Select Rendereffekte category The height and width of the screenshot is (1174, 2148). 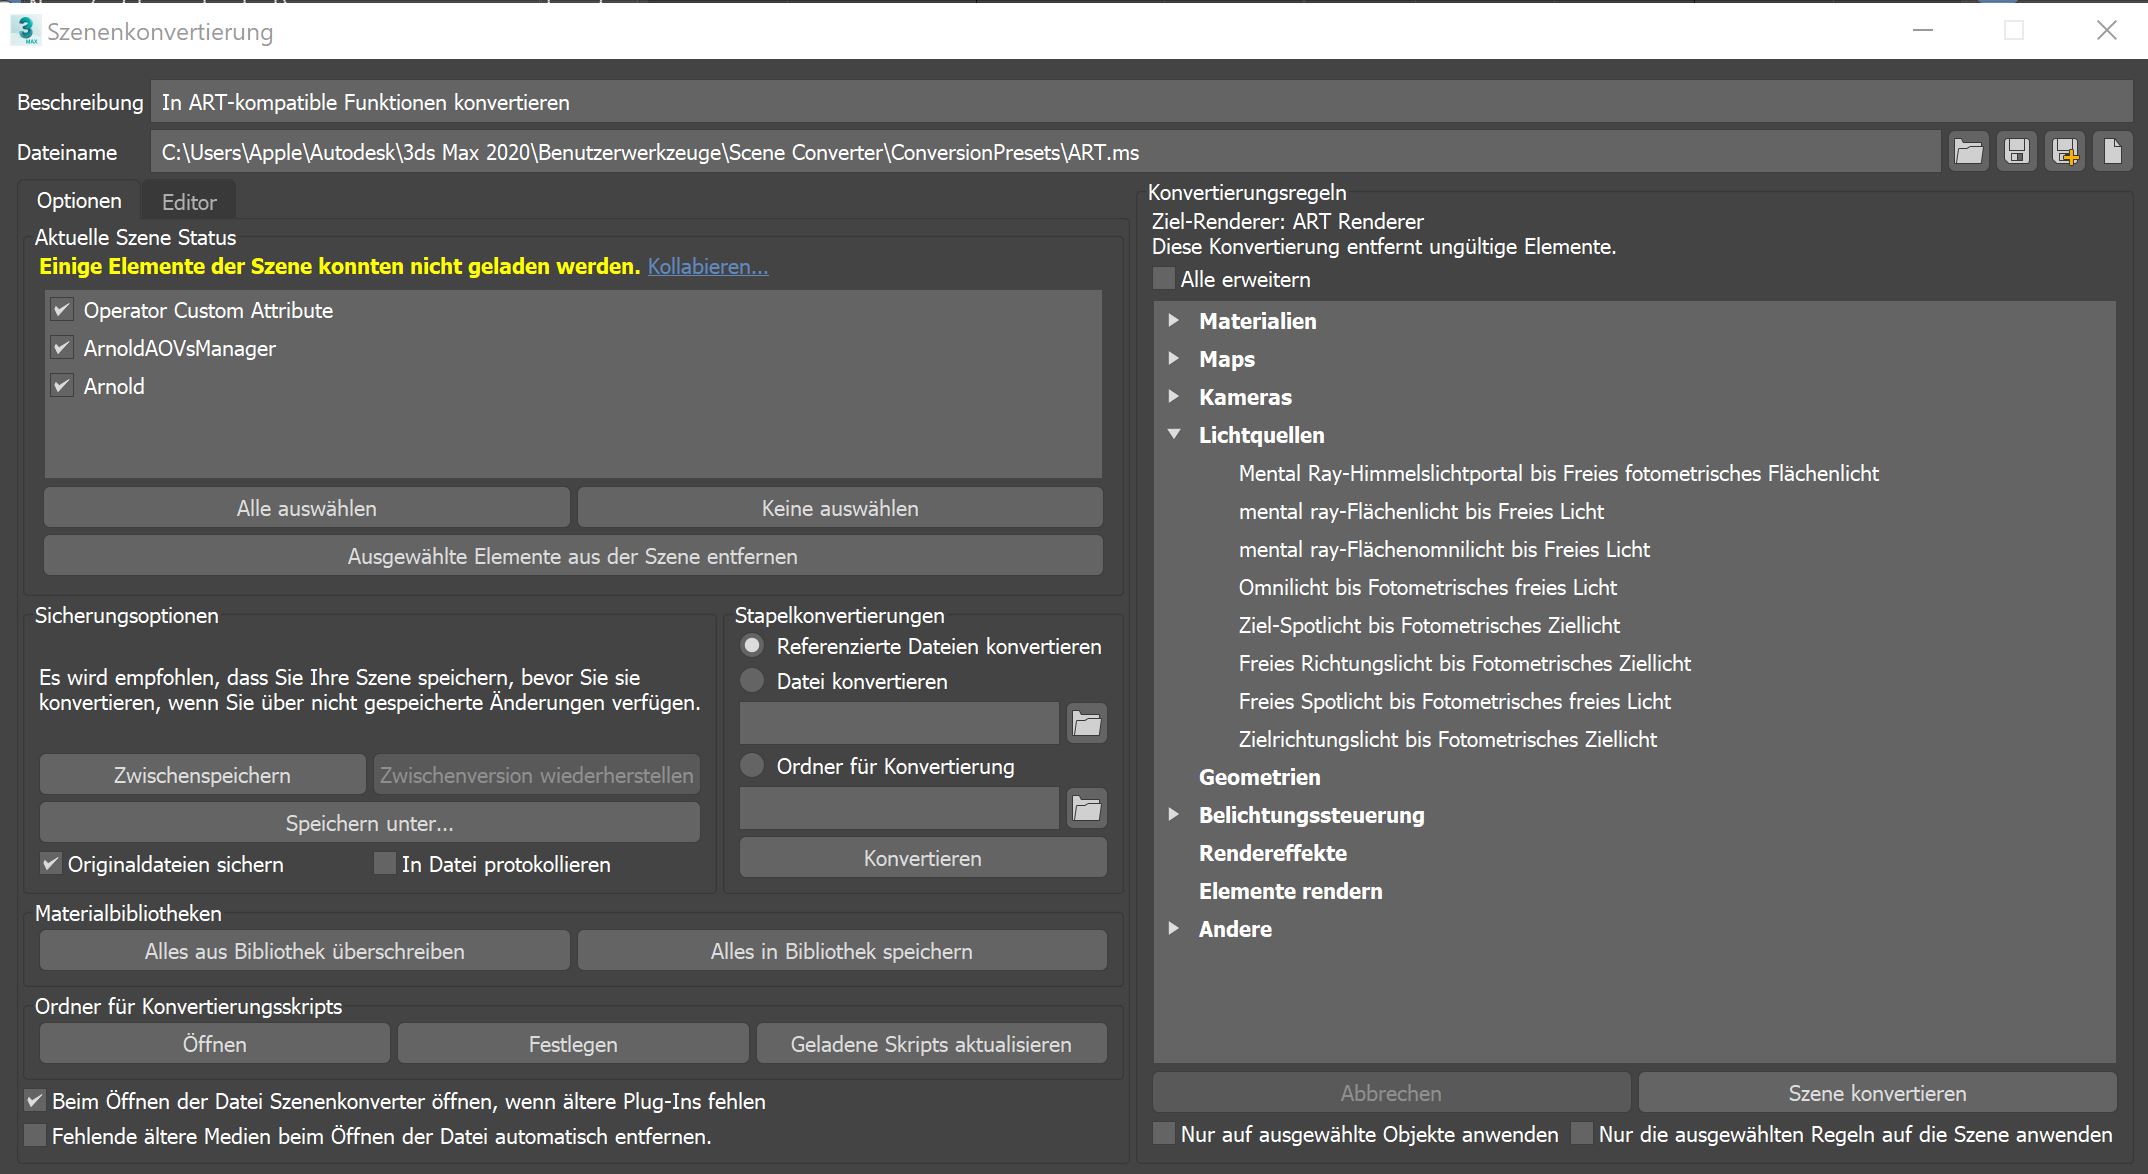(1273, 853)
